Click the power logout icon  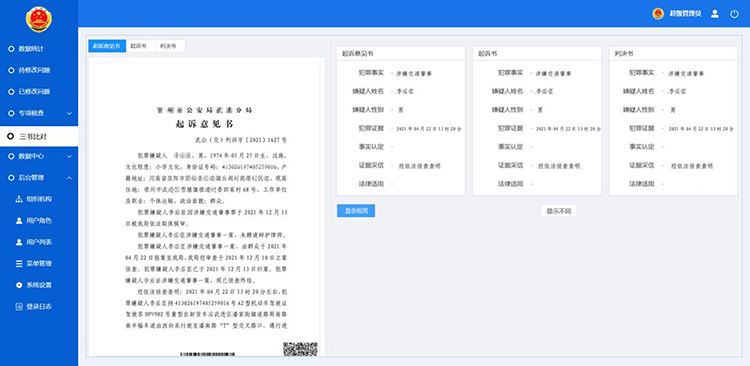point(734,14)
